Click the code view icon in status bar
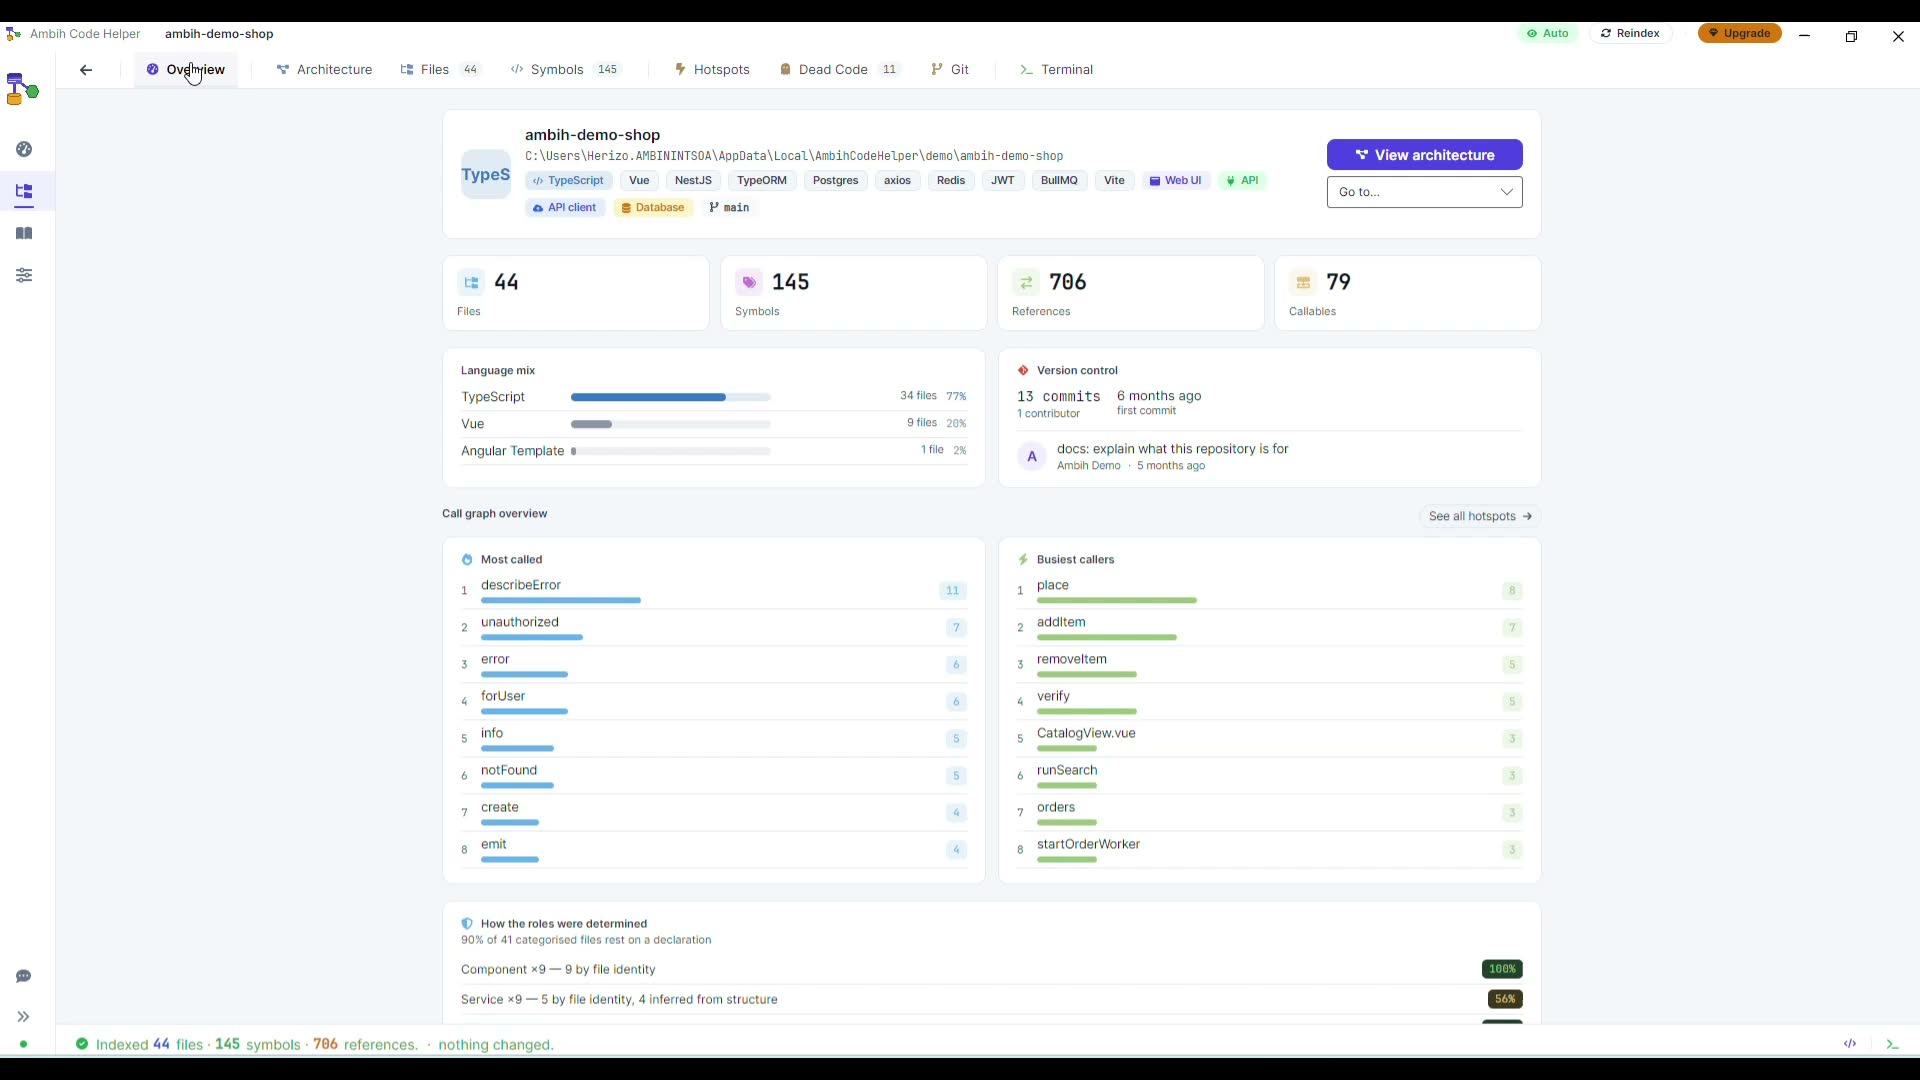Image resolution: width=1920 pixels, height=1080 pixels. [x=1850, y=1044]
